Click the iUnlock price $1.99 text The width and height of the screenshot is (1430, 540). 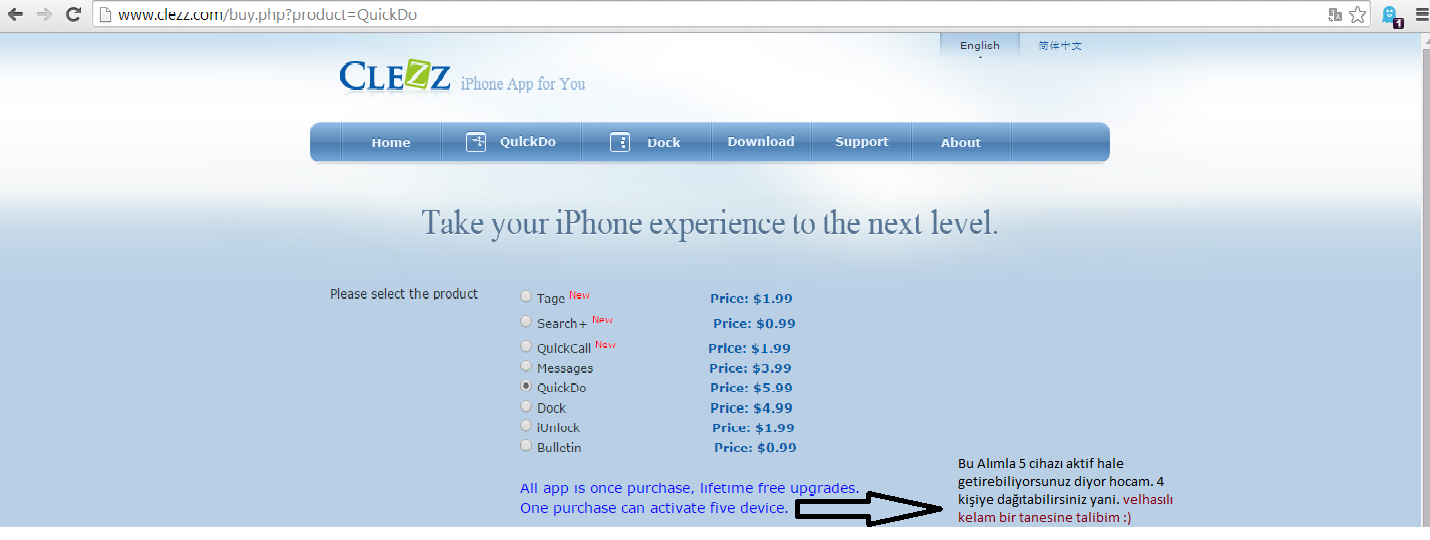point(754,428)
